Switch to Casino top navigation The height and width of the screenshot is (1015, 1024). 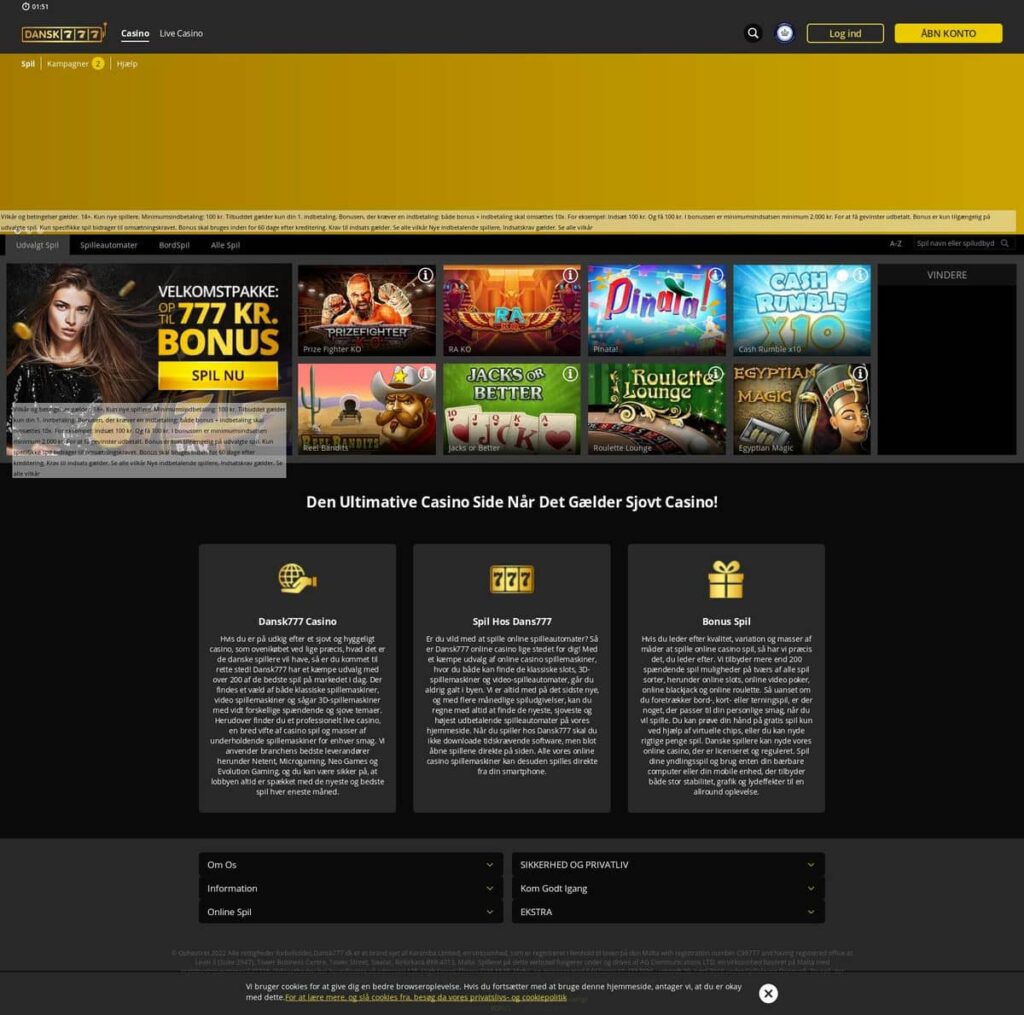135,33
